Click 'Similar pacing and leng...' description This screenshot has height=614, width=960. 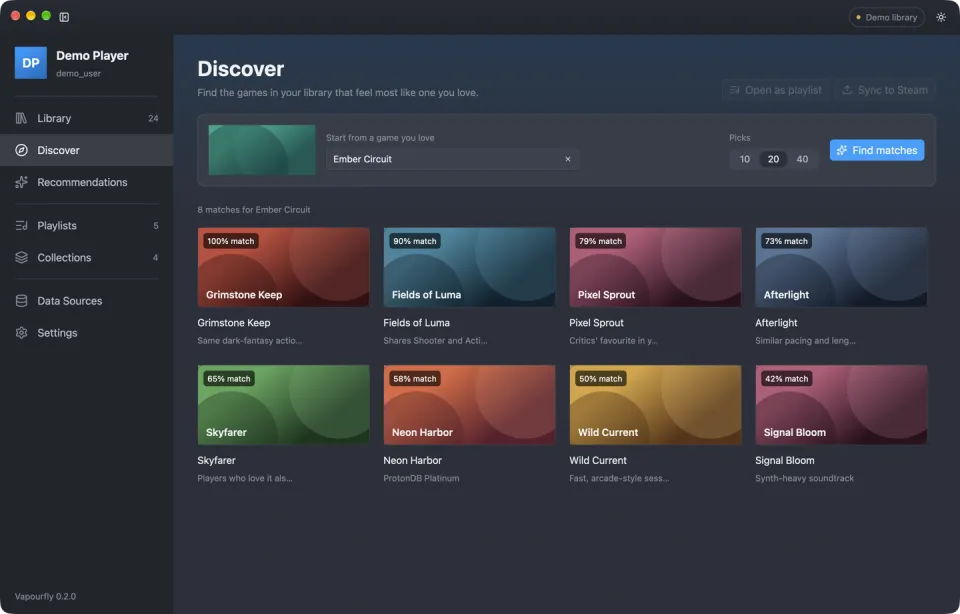tap(805, 340)
